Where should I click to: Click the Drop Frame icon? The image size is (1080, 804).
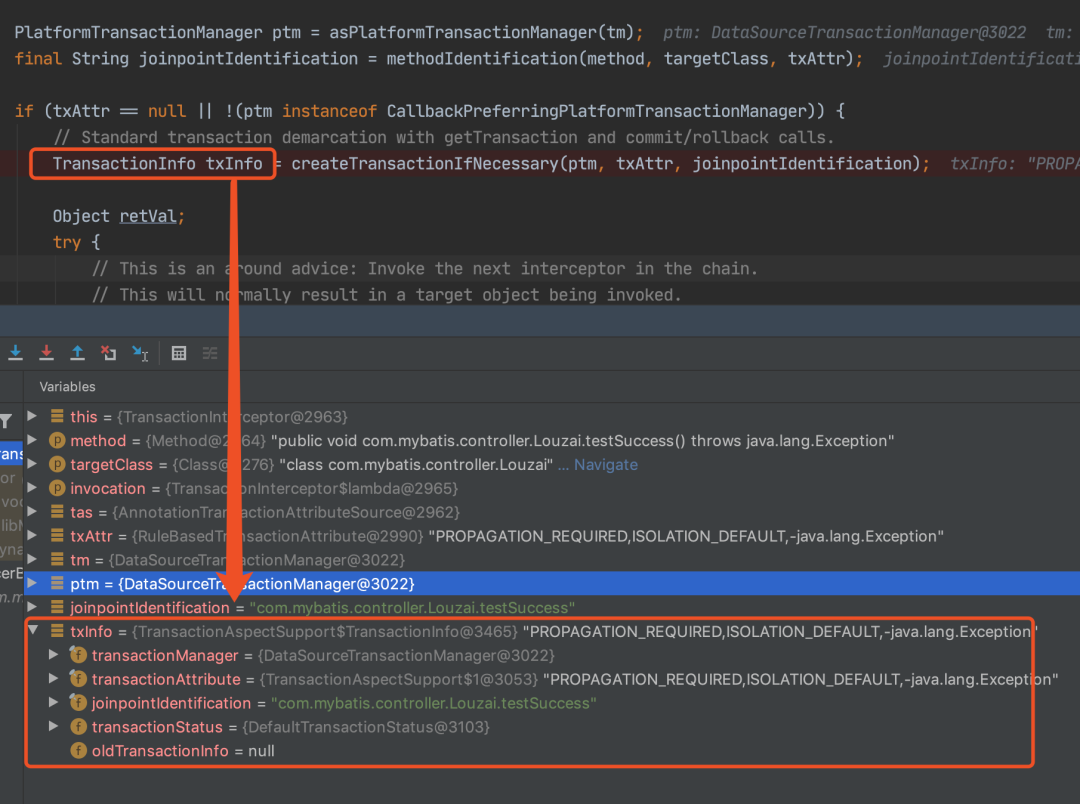(x=108, y=353)
